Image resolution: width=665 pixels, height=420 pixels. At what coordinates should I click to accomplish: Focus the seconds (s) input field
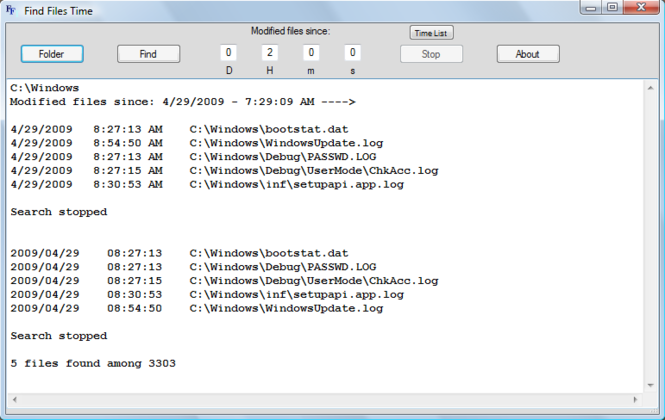tap(353, 53)
